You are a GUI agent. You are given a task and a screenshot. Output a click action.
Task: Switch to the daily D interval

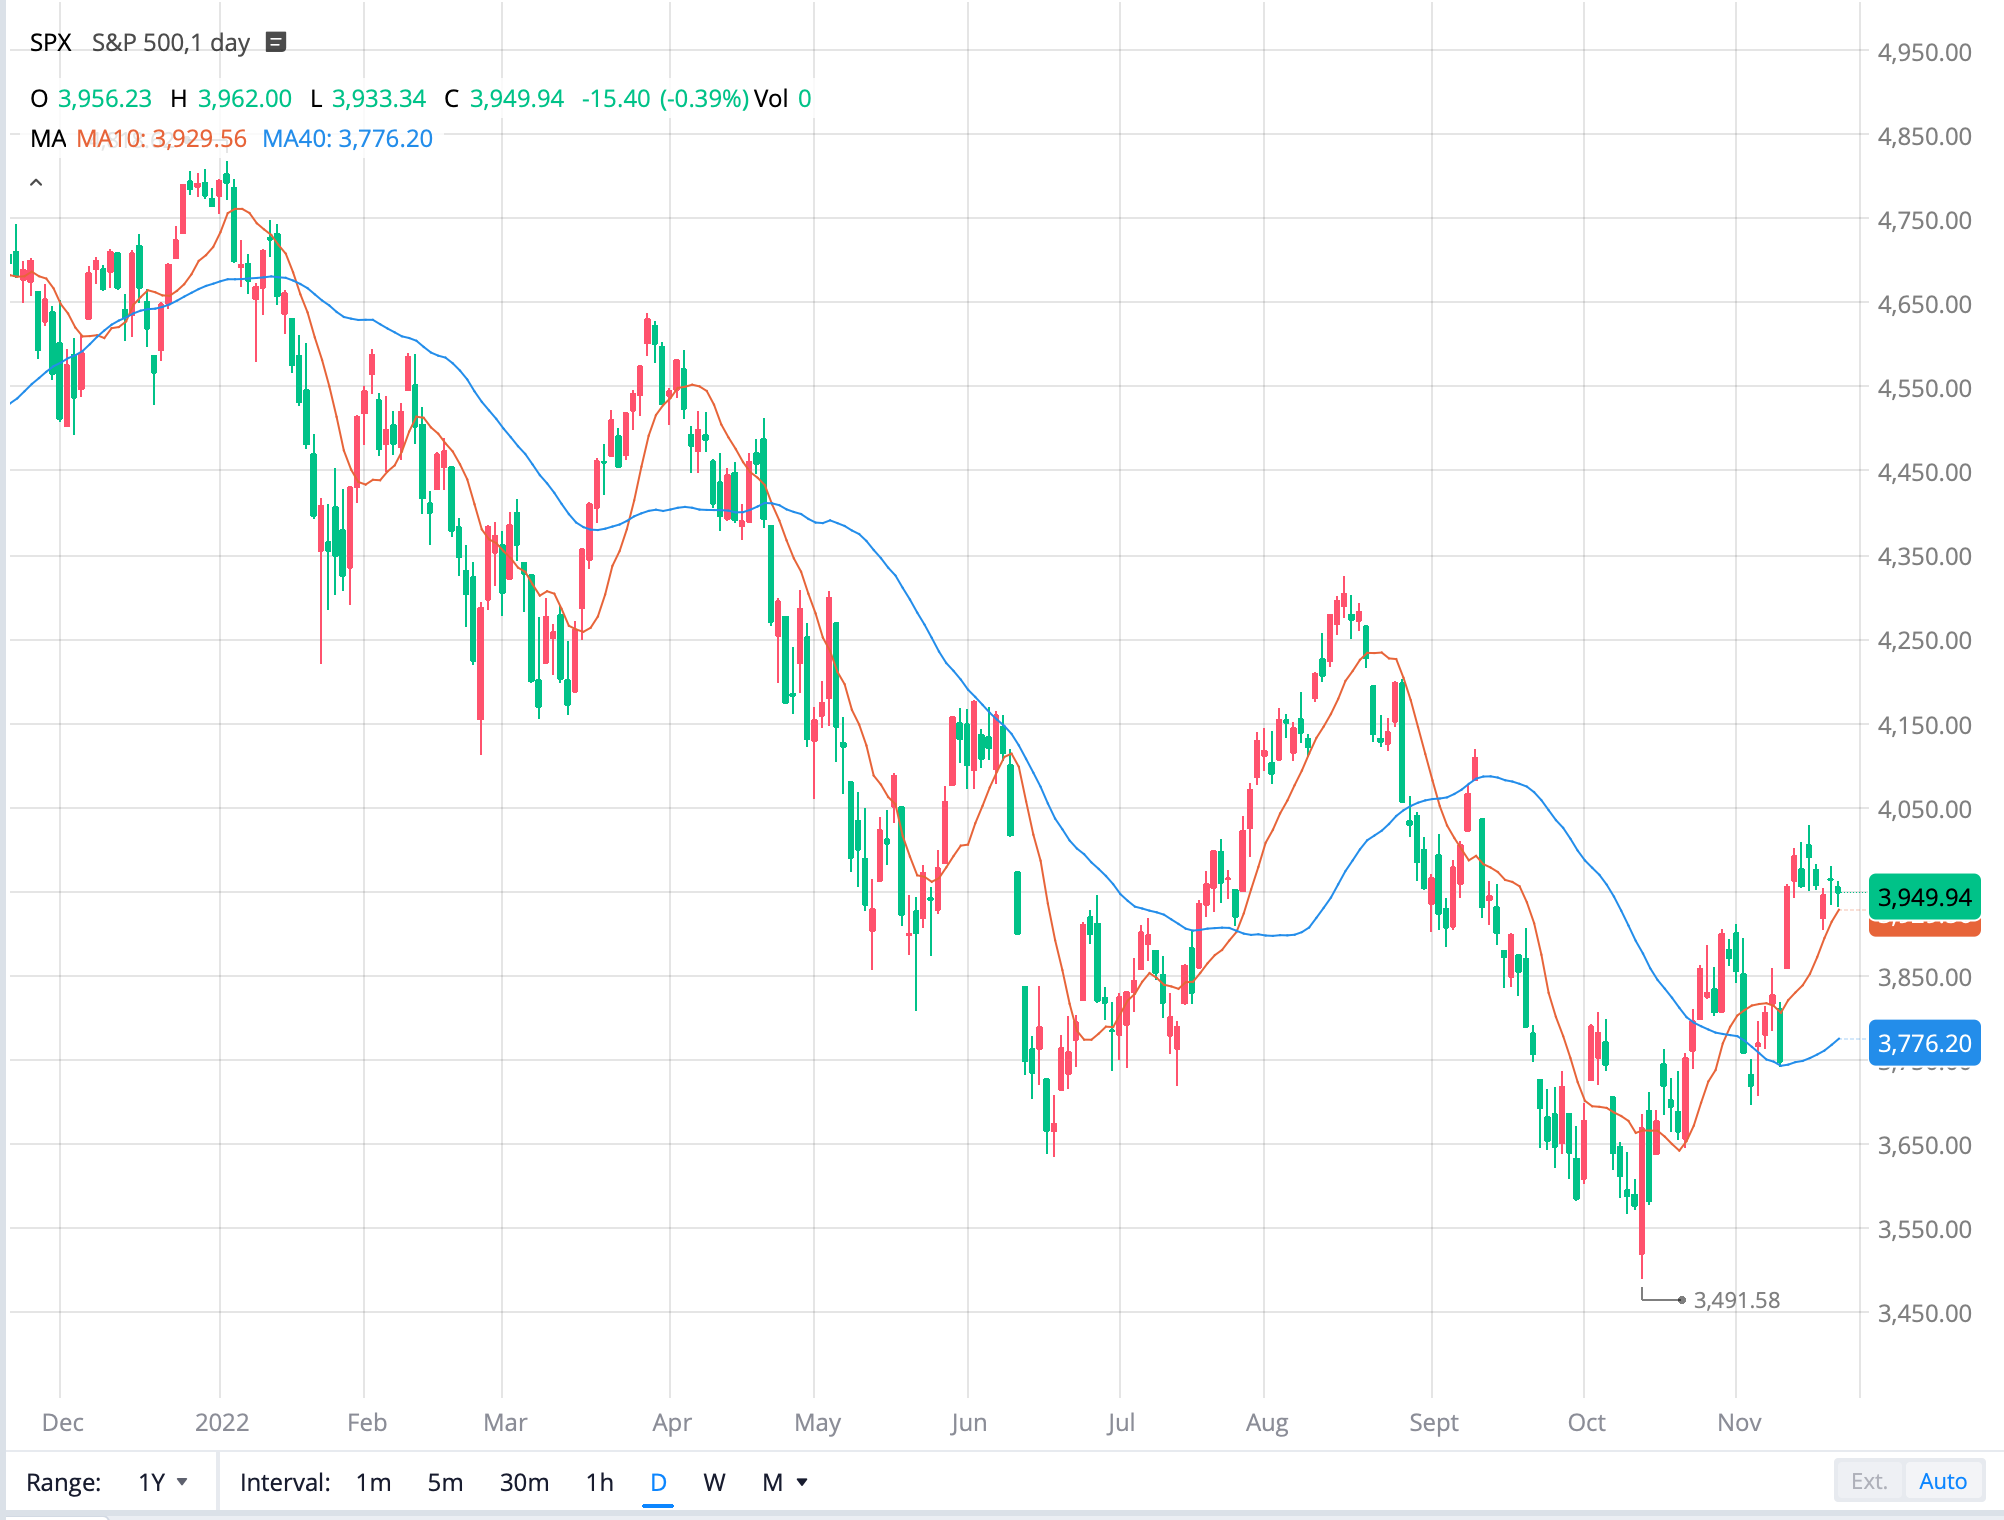click(658, 1483)
